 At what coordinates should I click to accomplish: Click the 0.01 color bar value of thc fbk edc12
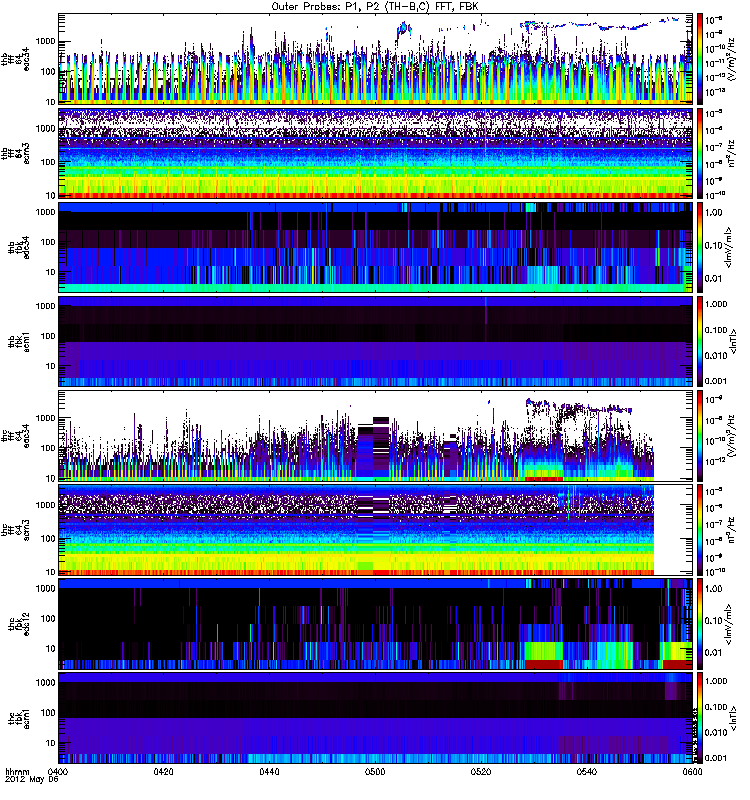[713, 652]
